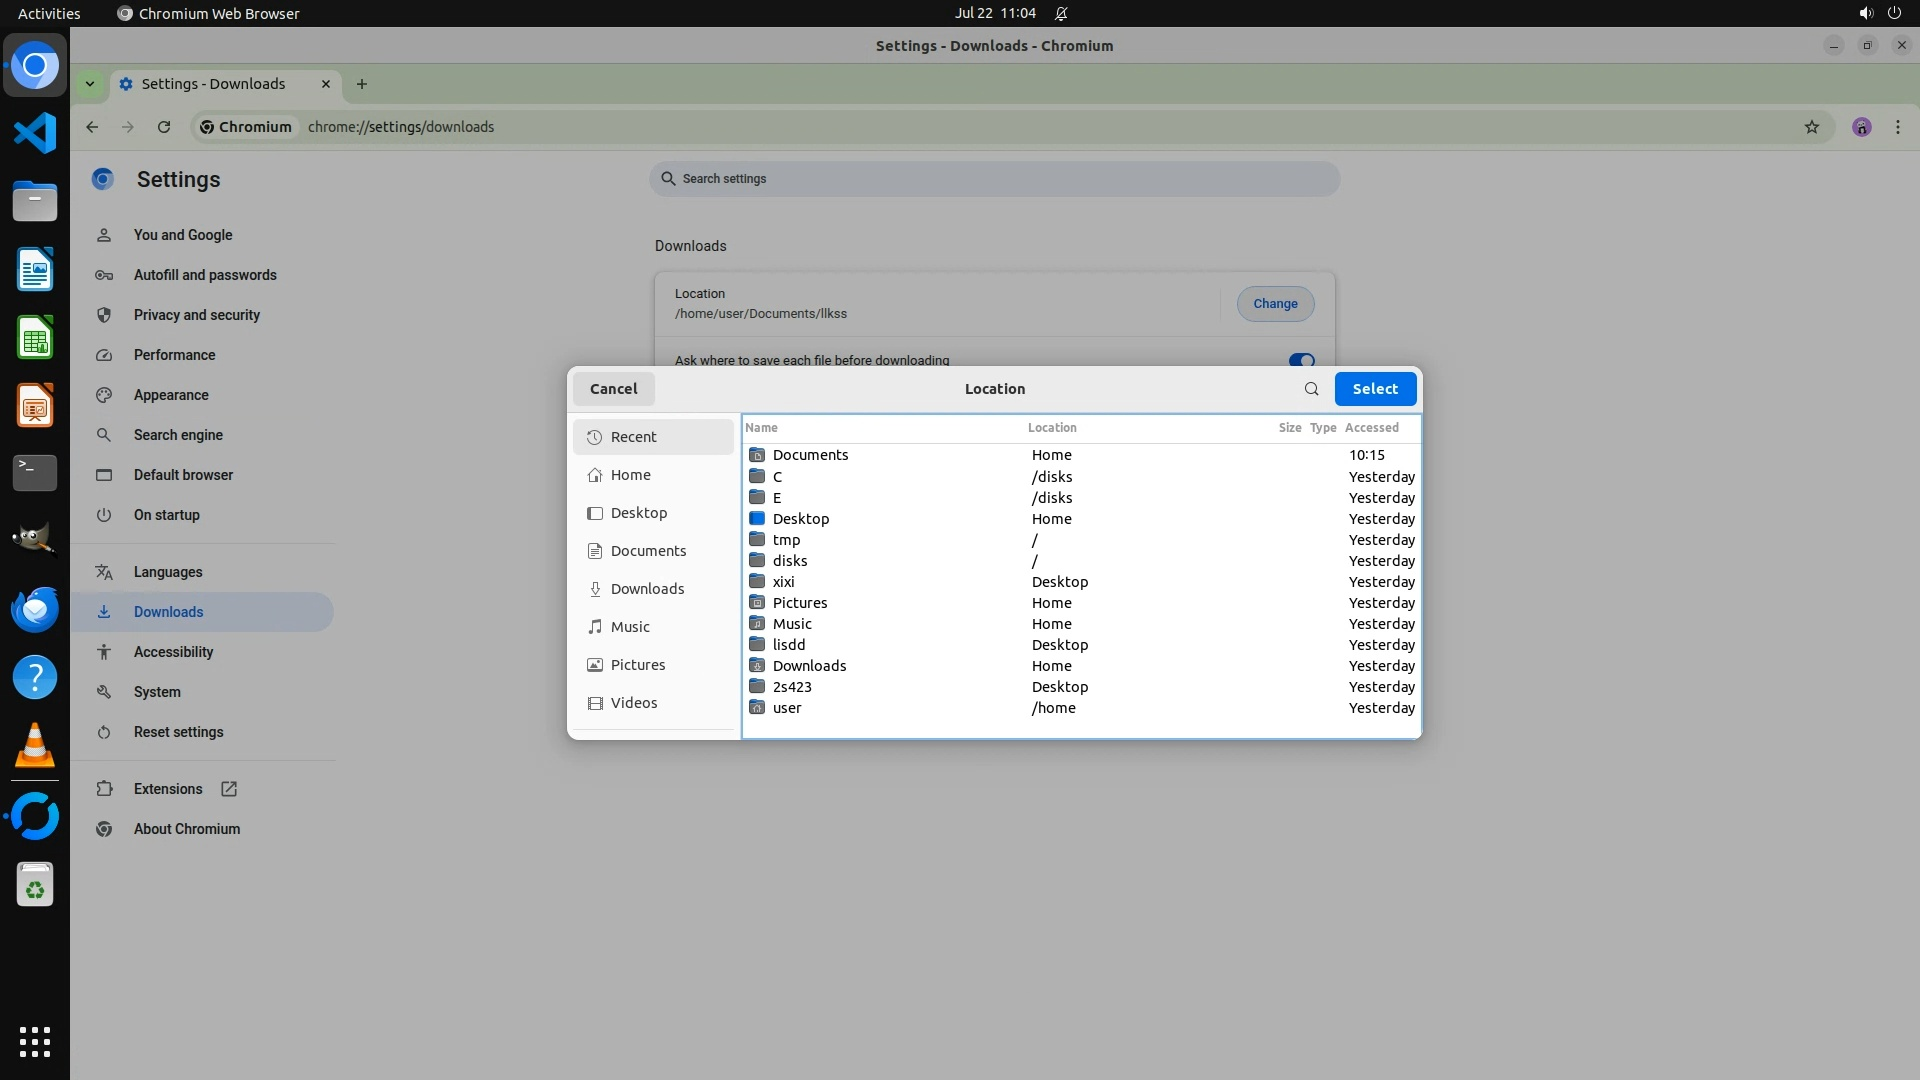Viewport: 1920px width, 1080px height.
Task: Expand the tab search dropdown arrow
Action: pyautogui.click(x=90, y=84)
